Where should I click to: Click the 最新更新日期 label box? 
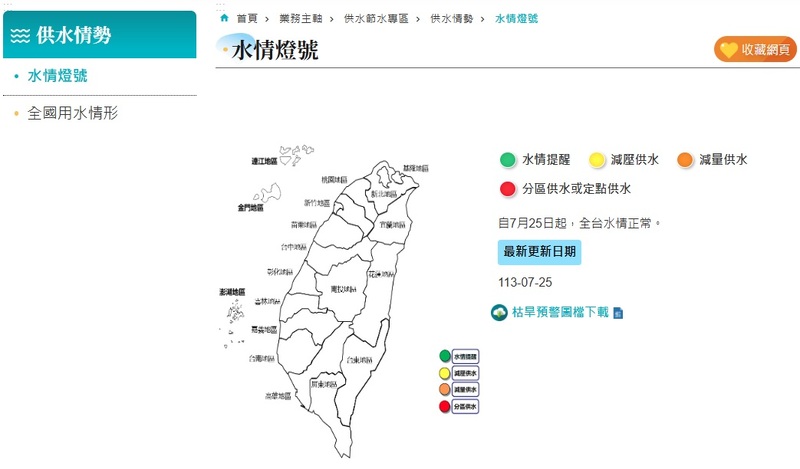[x=539, y=252]
